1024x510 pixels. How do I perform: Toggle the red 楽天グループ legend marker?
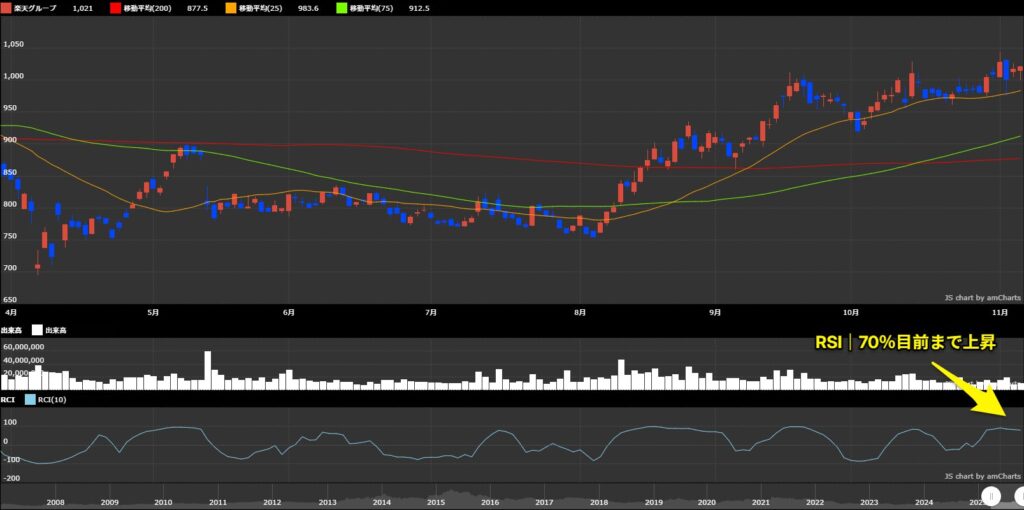(x=6, y=8)
